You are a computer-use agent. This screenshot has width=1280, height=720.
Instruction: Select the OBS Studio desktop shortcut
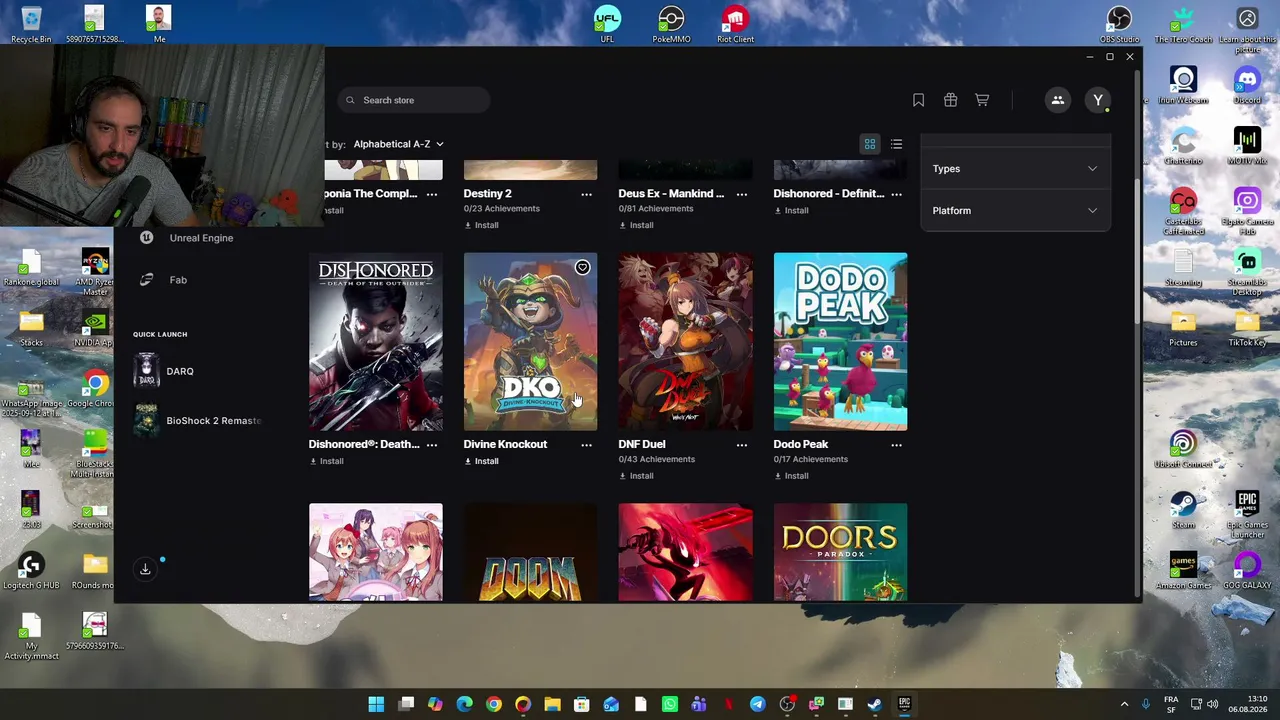tap(1119, 25)
